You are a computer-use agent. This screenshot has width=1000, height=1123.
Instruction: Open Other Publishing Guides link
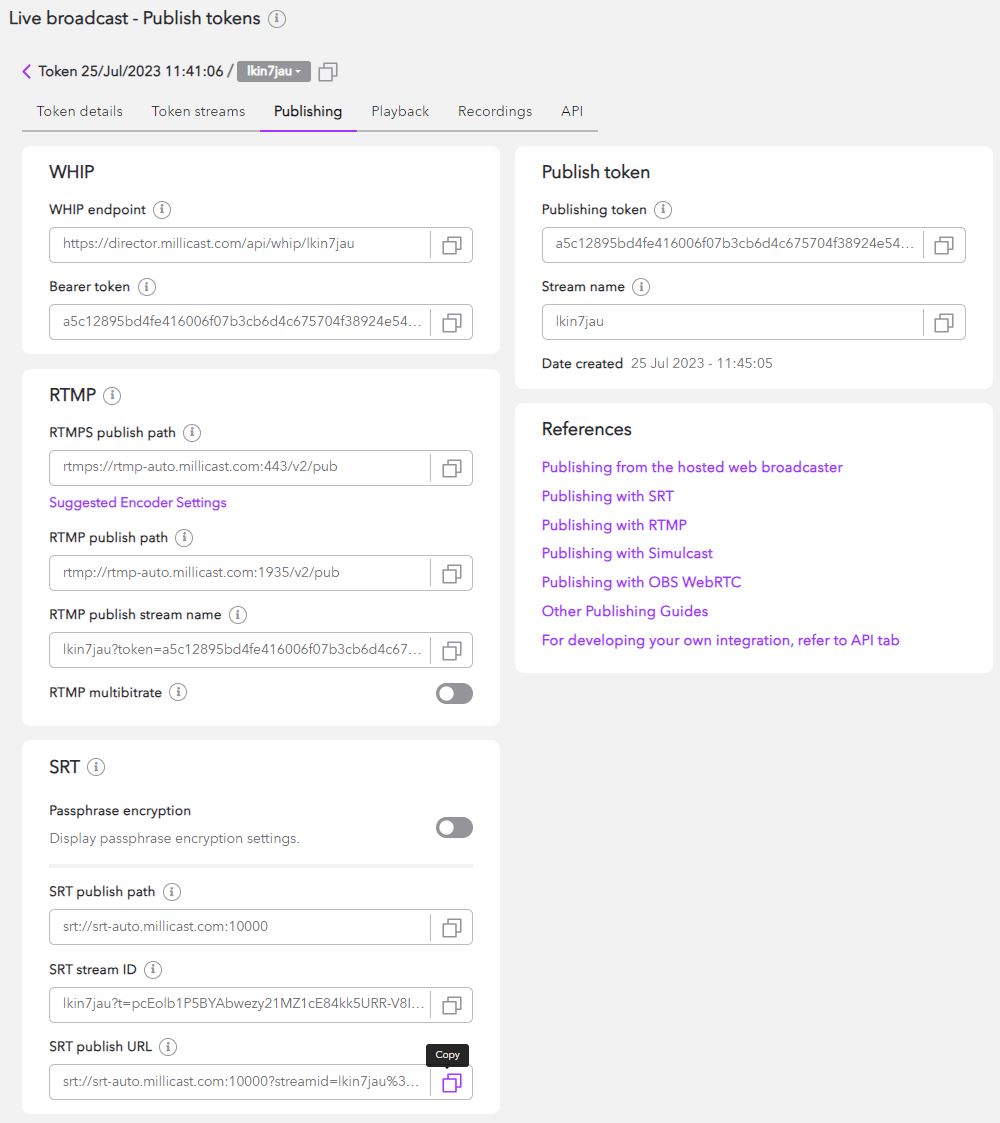point(625,611)
